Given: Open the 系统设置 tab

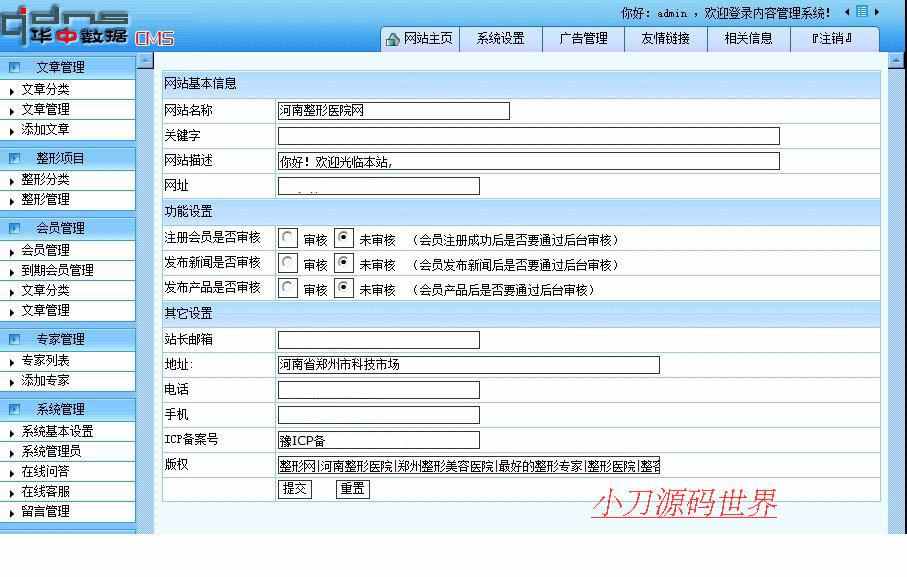Looking at the screenshot, I should coord(501,39).
